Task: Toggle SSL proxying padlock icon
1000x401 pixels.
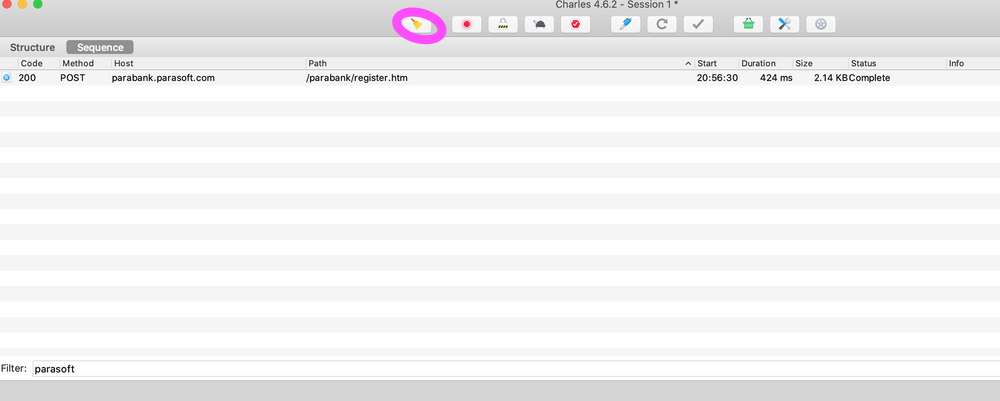Action: [x=503, y=24]
